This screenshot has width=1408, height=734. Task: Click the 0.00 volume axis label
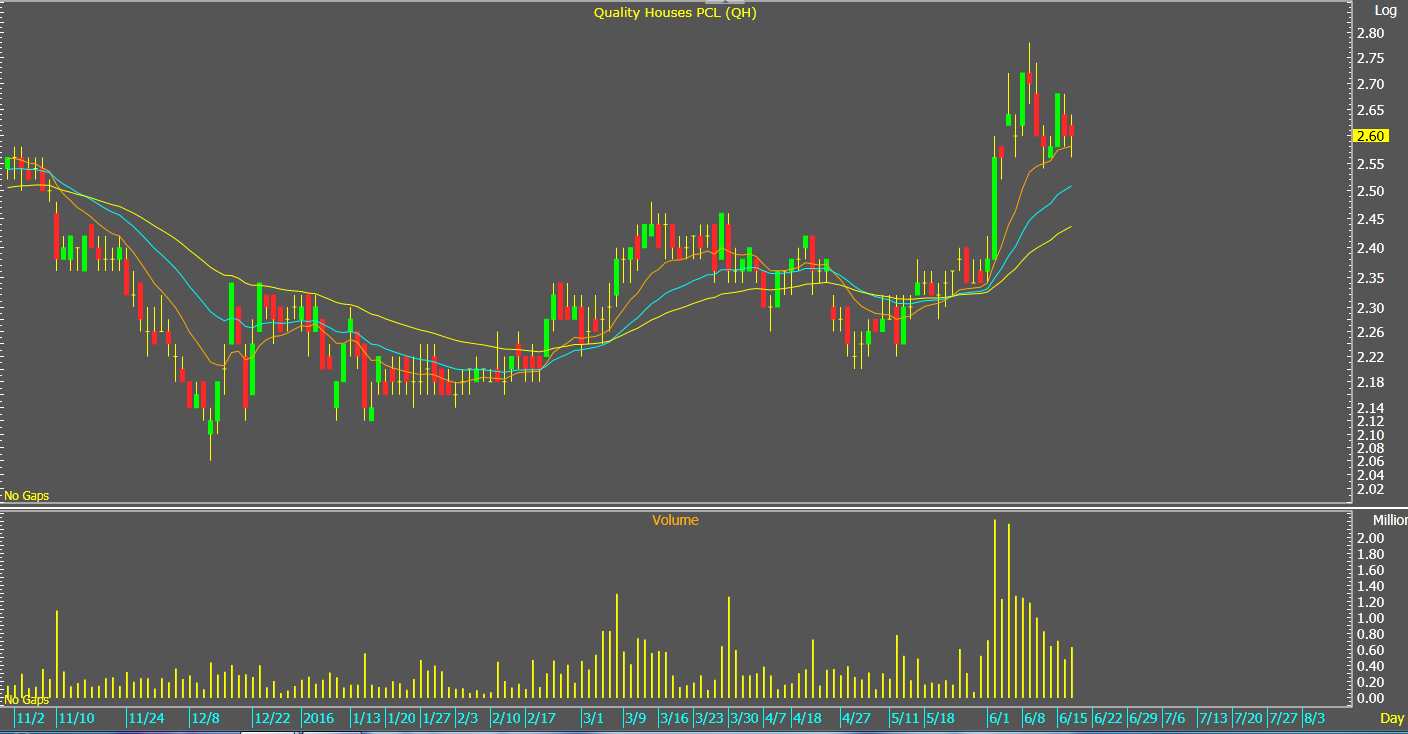1370,698
